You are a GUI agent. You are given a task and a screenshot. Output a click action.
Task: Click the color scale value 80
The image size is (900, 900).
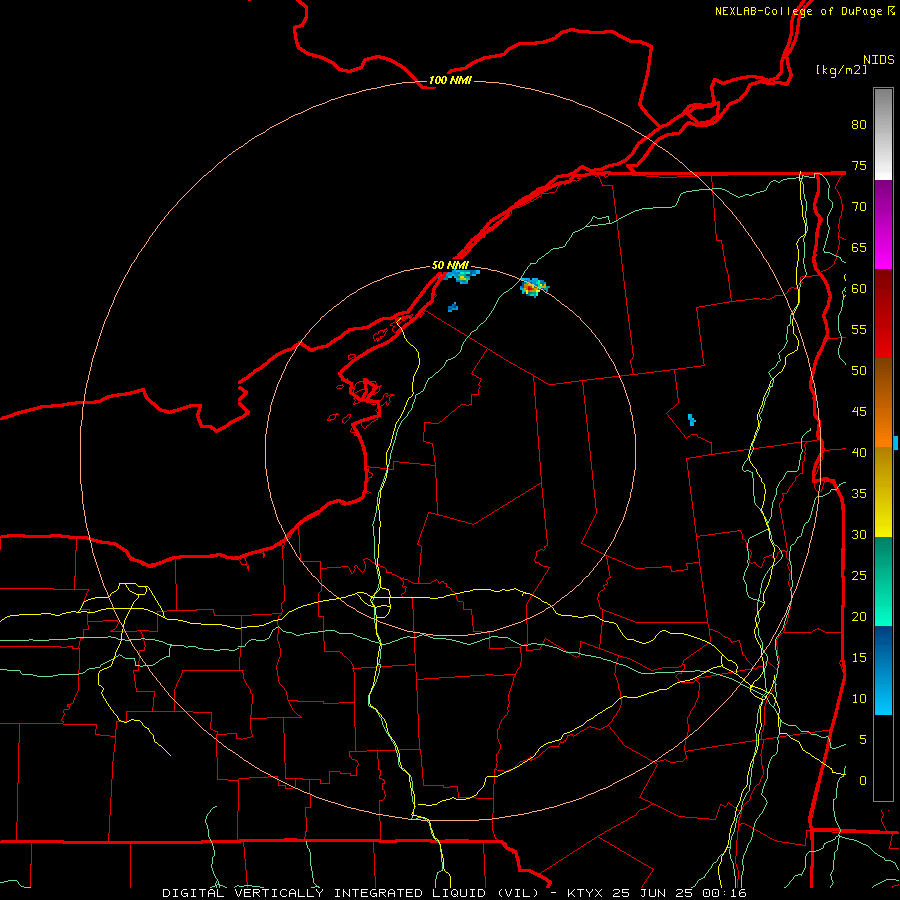pyautogui.click(x=859, y=125)
